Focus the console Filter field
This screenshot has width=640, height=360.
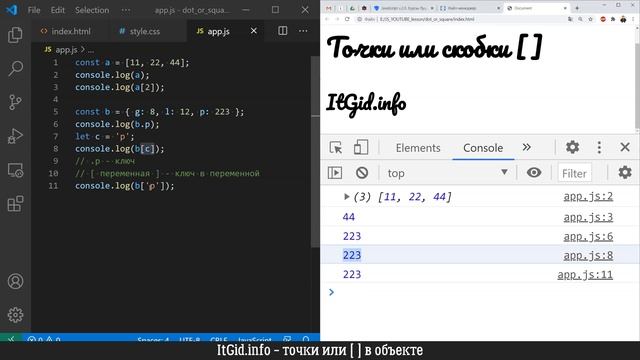pyautogui.click(x=574, y=173)
